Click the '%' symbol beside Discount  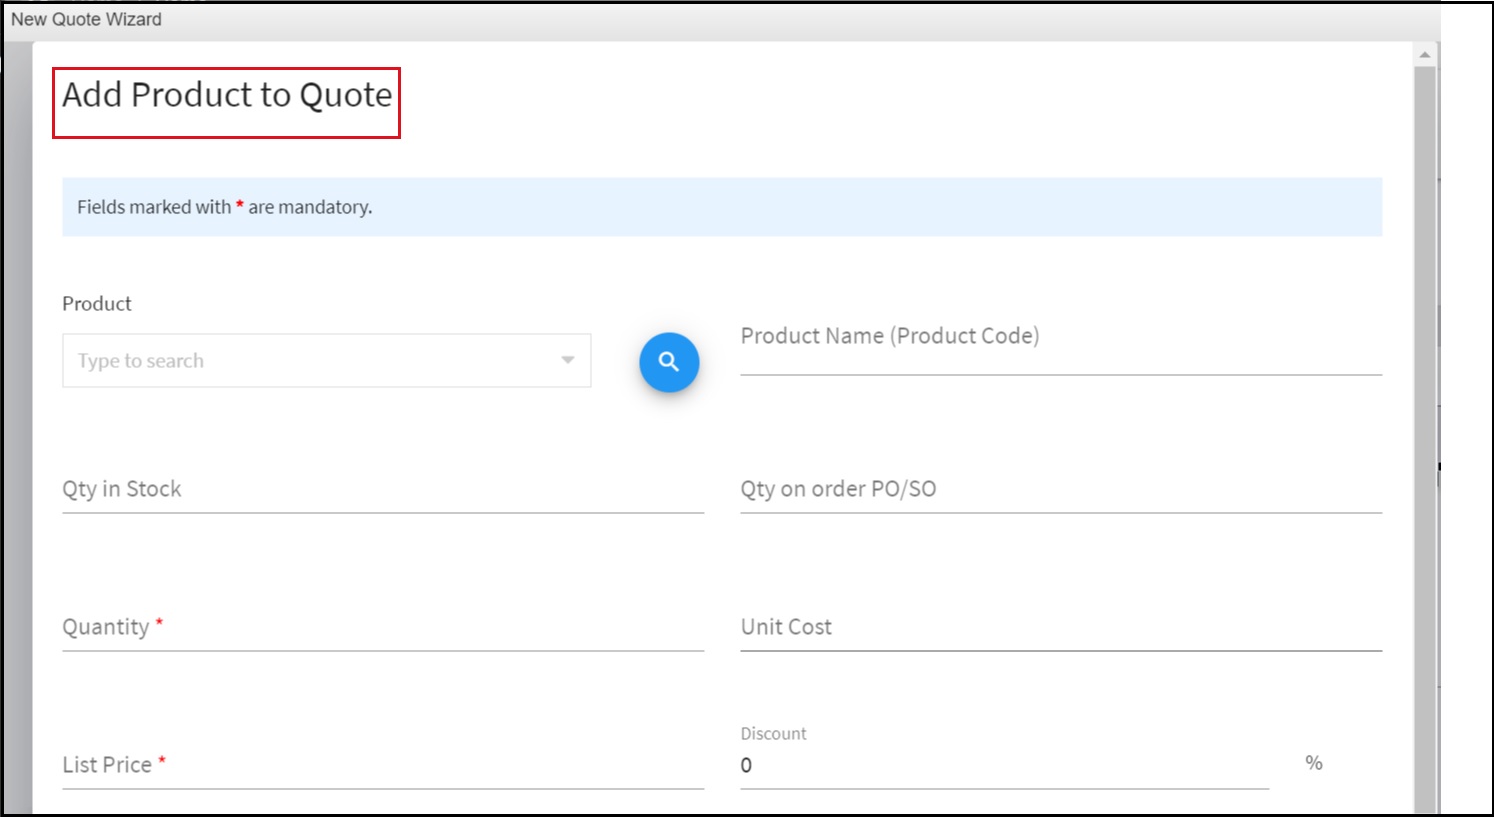click(1314, 763)
